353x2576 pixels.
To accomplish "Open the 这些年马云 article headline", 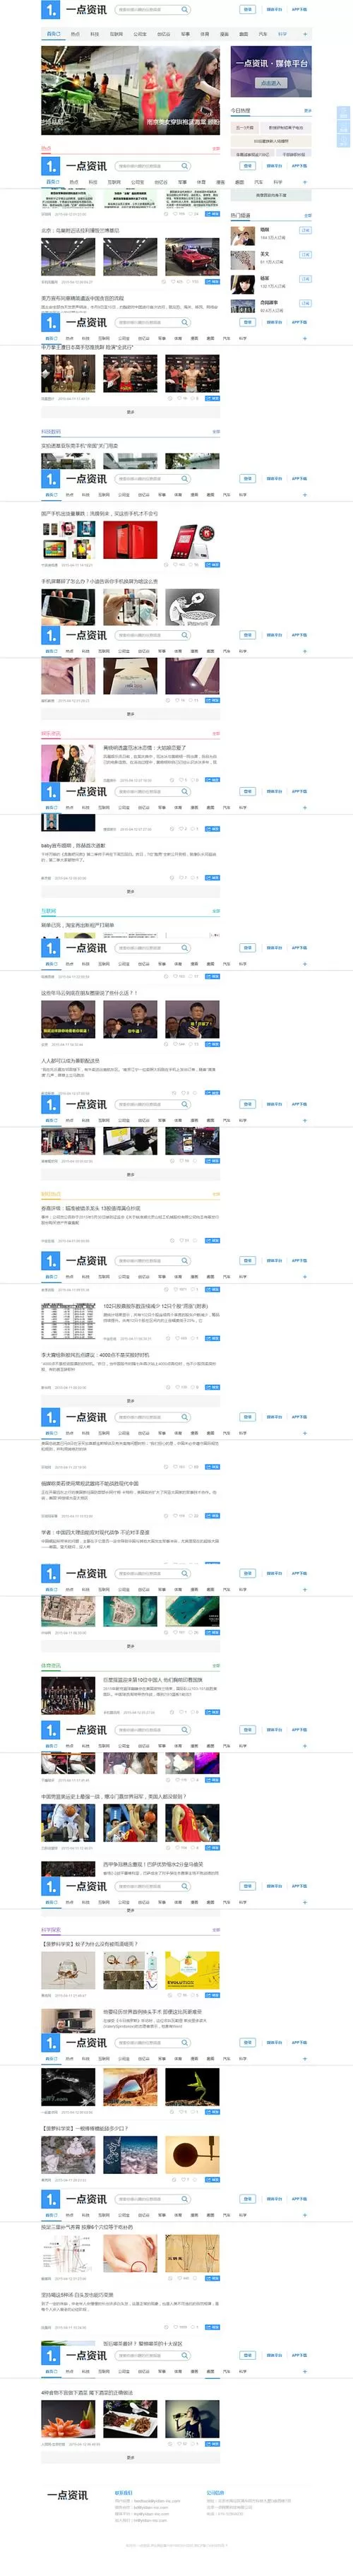I will pyautogui.click(x=89, y=993).
